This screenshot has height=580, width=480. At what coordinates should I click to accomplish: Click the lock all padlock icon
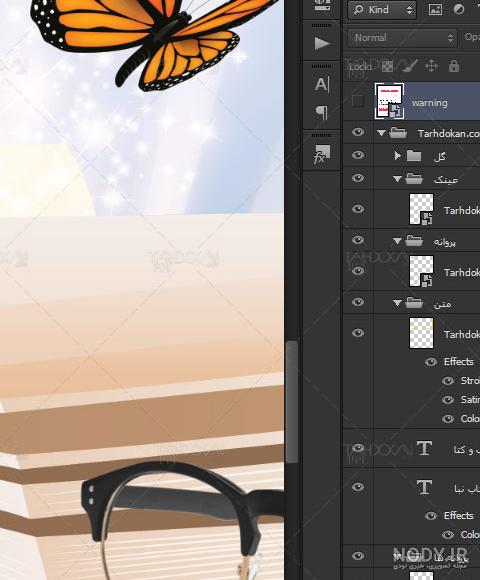(x=454, y=66)
